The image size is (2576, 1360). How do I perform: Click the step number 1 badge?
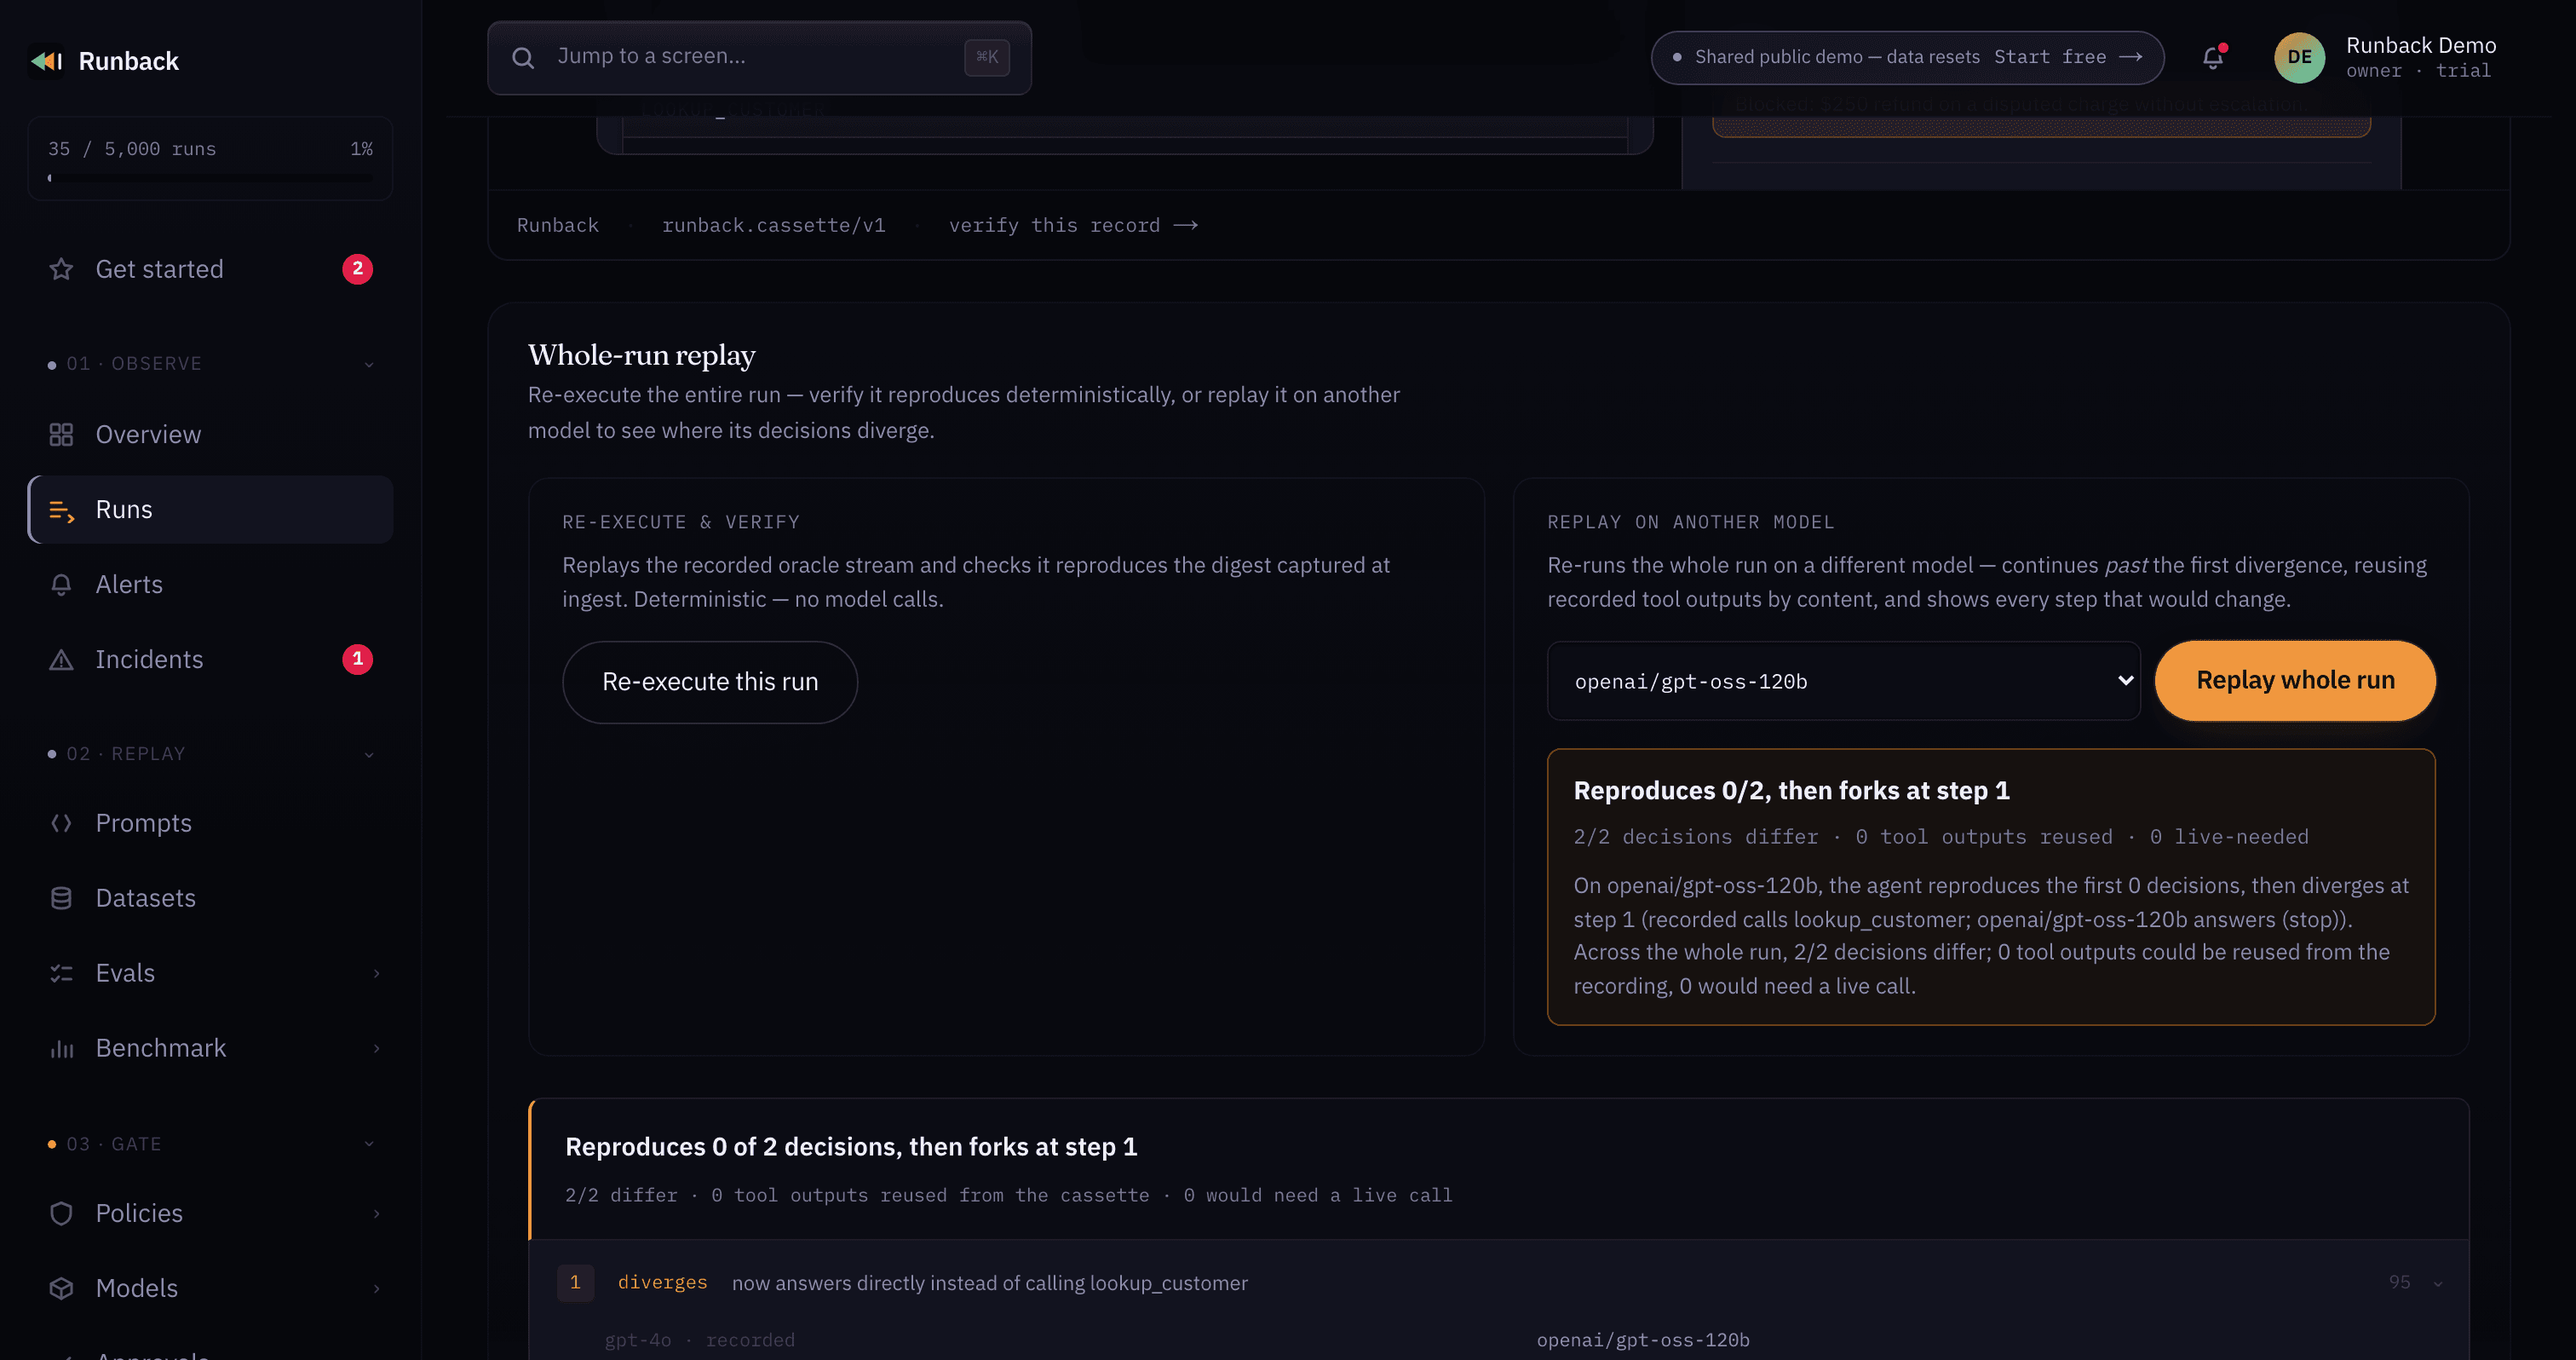pos(575,1282)
